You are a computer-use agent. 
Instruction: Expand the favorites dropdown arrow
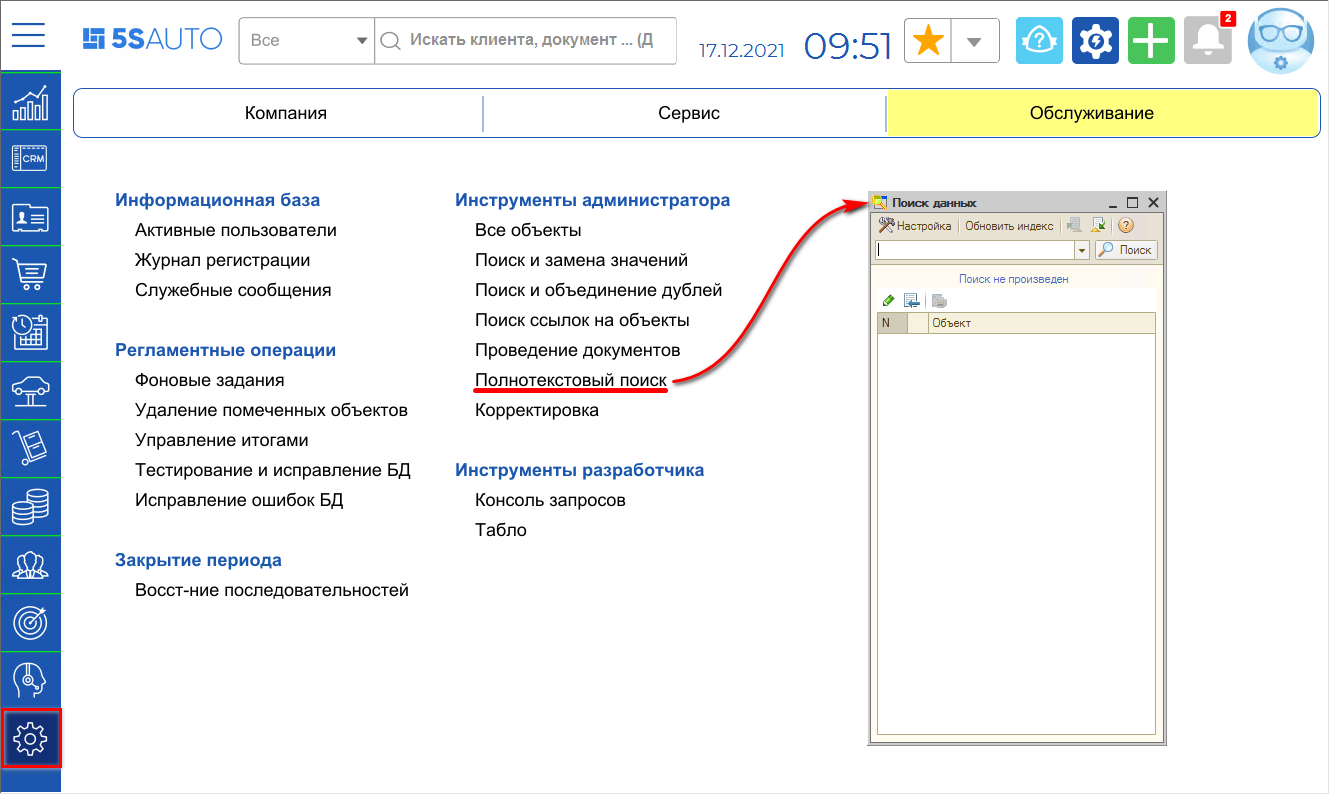click(975, 41)
